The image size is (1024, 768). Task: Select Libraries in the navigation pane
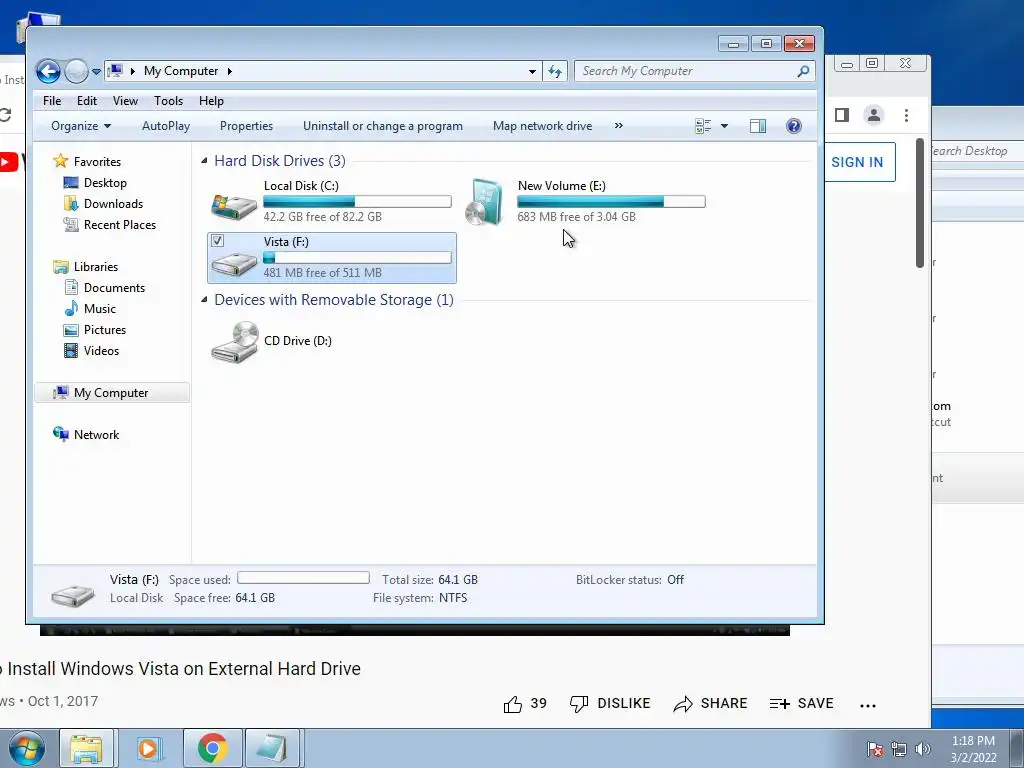tap(95, 266)
